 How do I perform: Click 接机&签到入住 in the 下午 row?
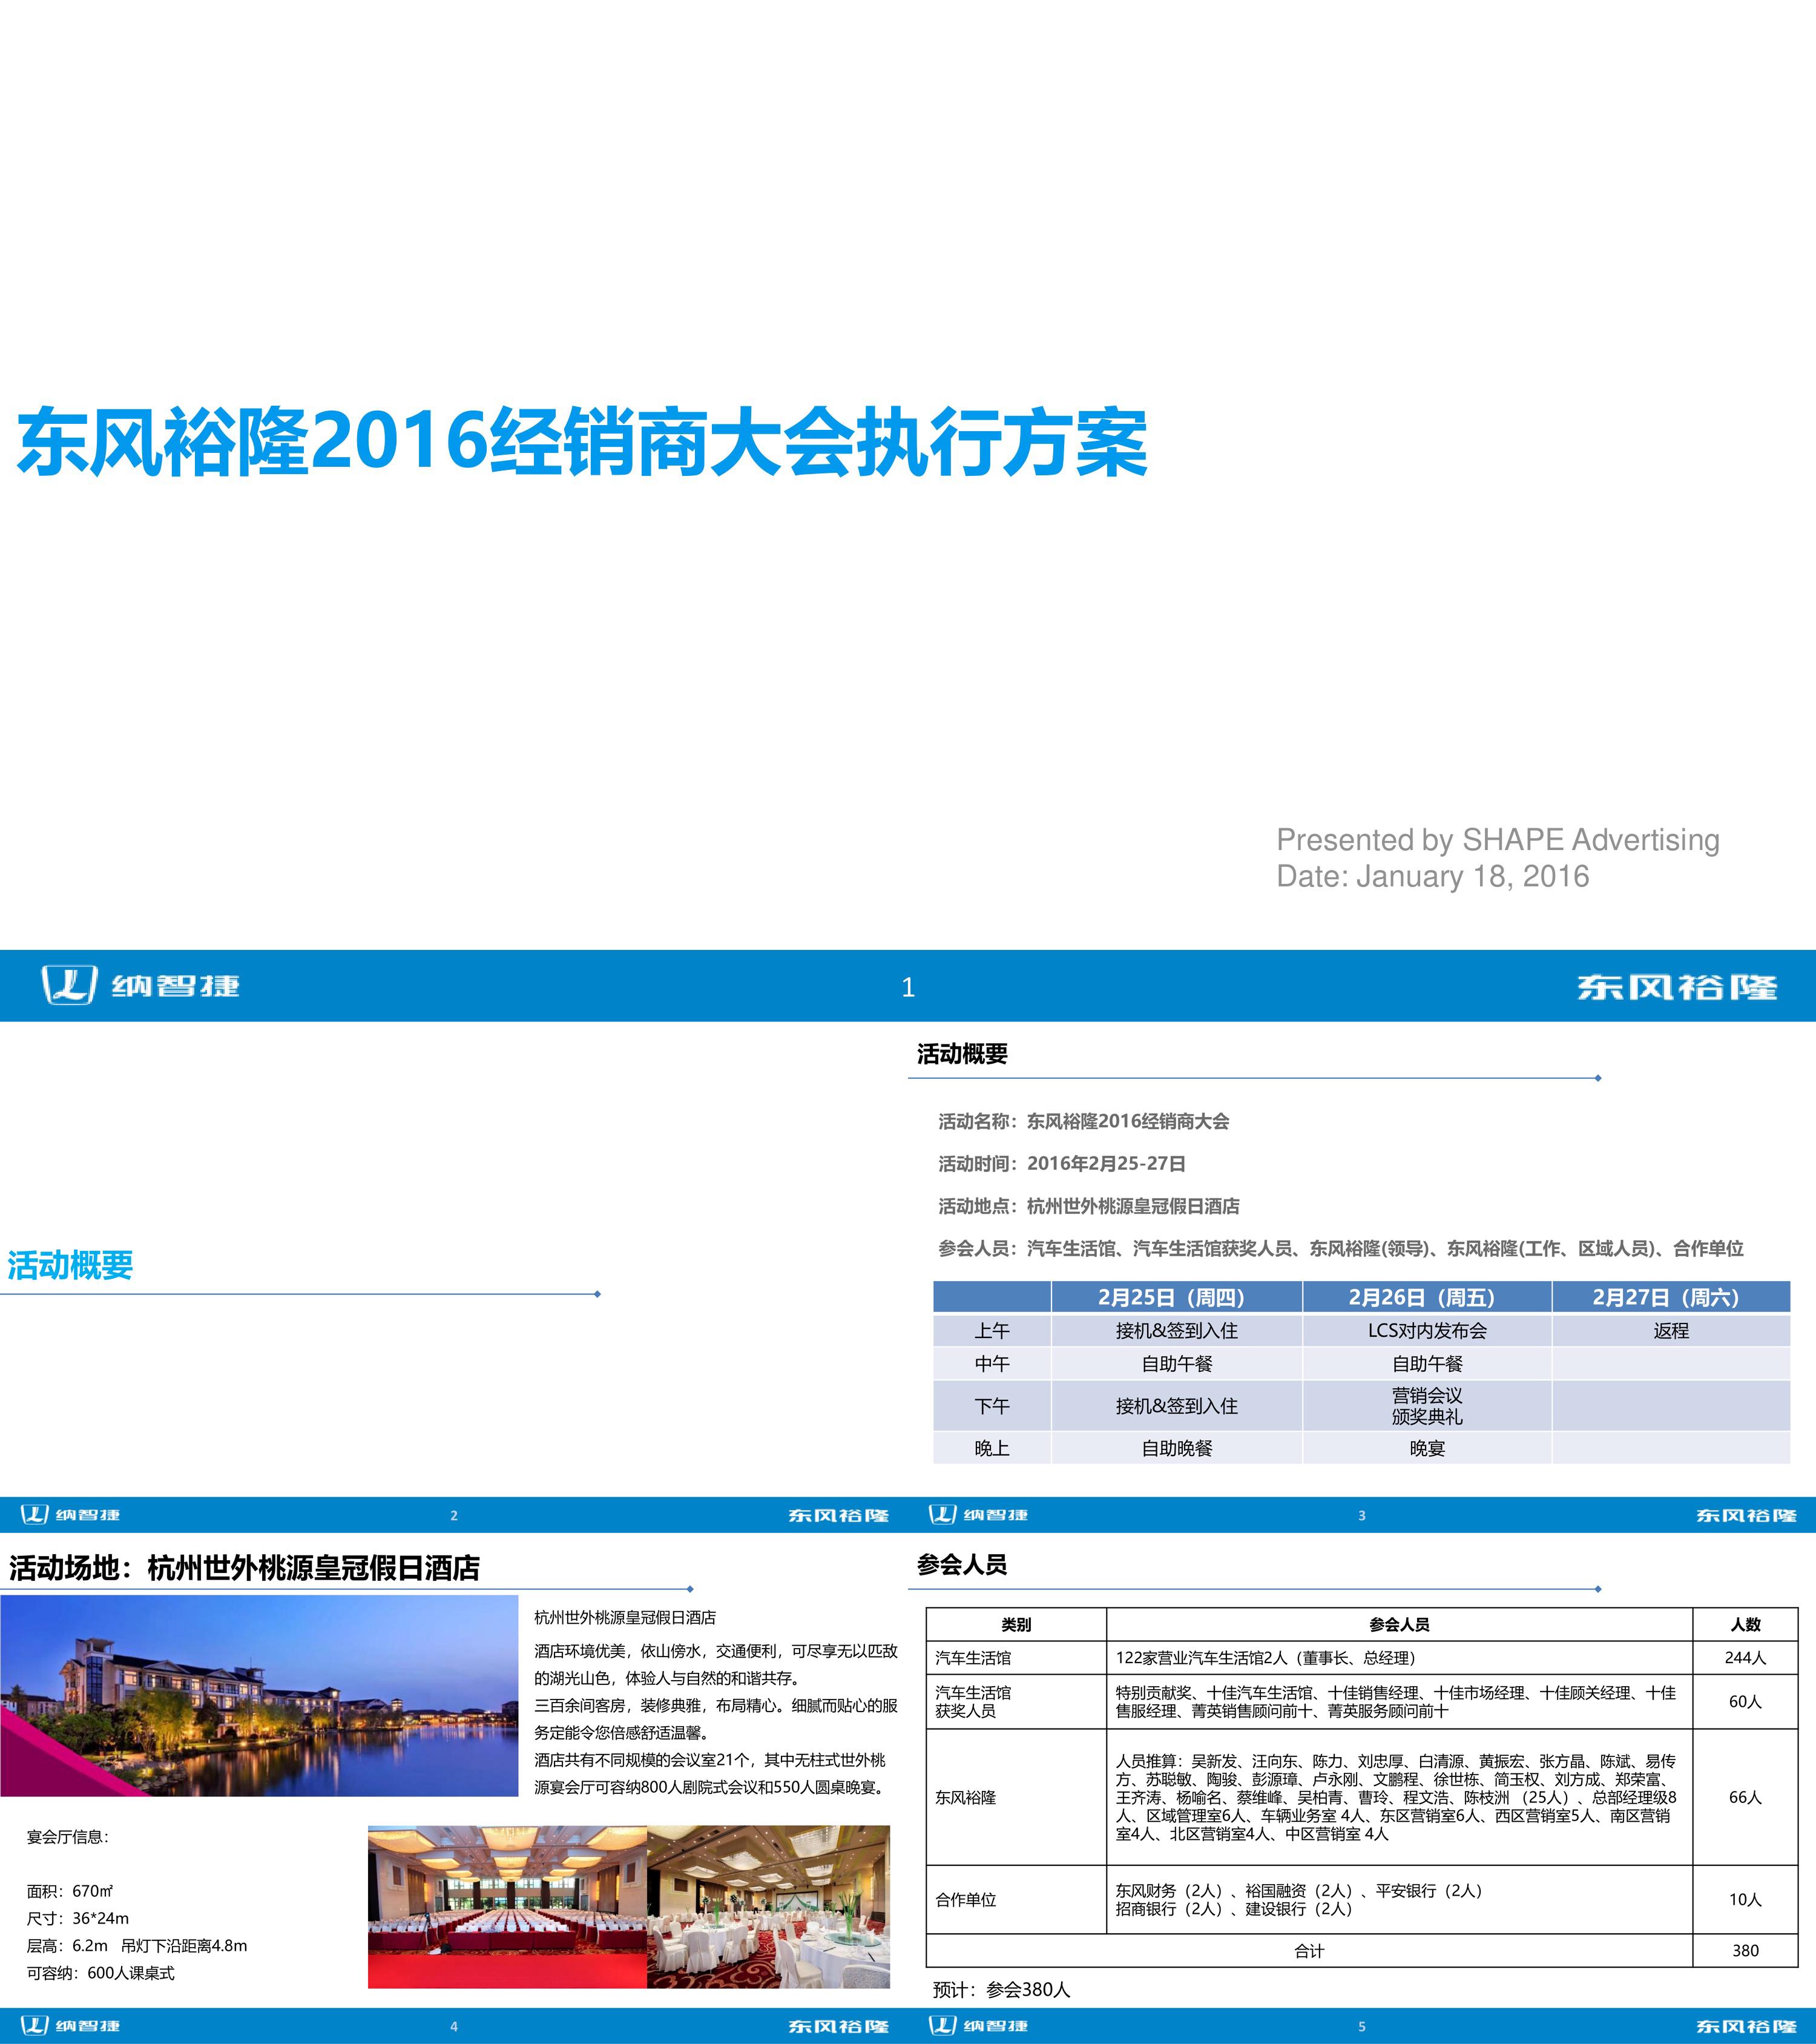coord(1176,1405)
